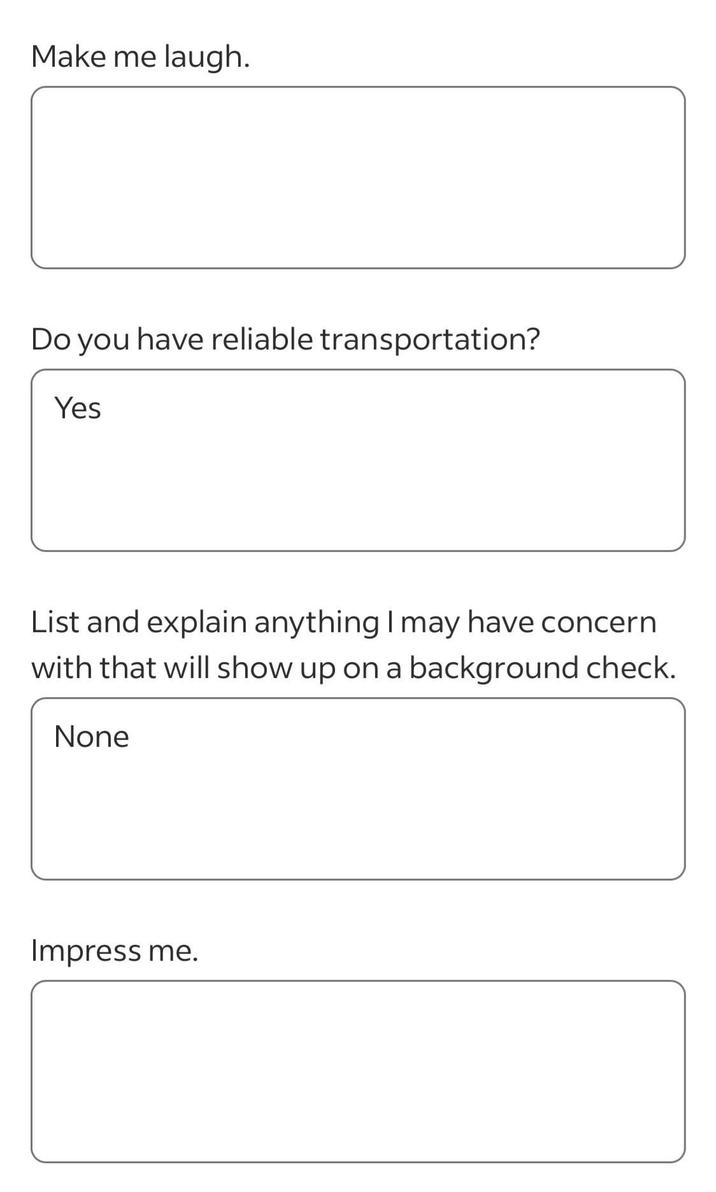This screenshot has height=1192, width=716.
Task: Click the word 'explain' in the third question
Action: pyautogui.click(x=196, y=623)
